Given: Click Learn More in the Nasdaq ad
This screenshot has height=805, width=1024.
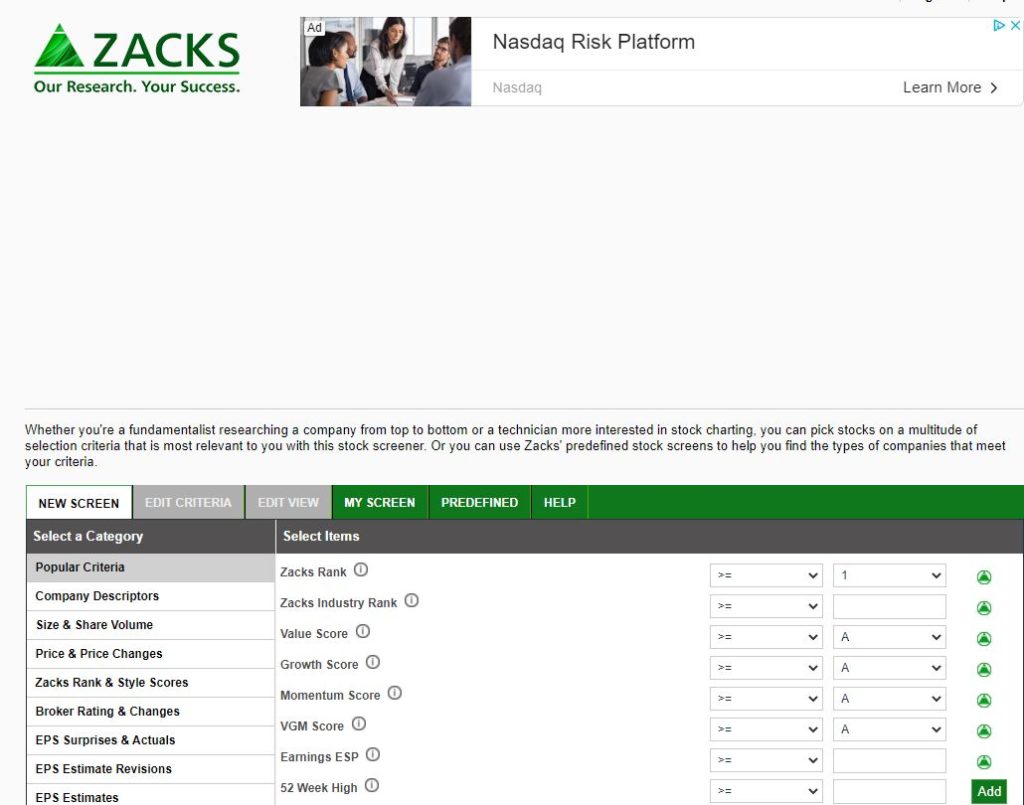Looking at the screenshot, I should [950, 88].
